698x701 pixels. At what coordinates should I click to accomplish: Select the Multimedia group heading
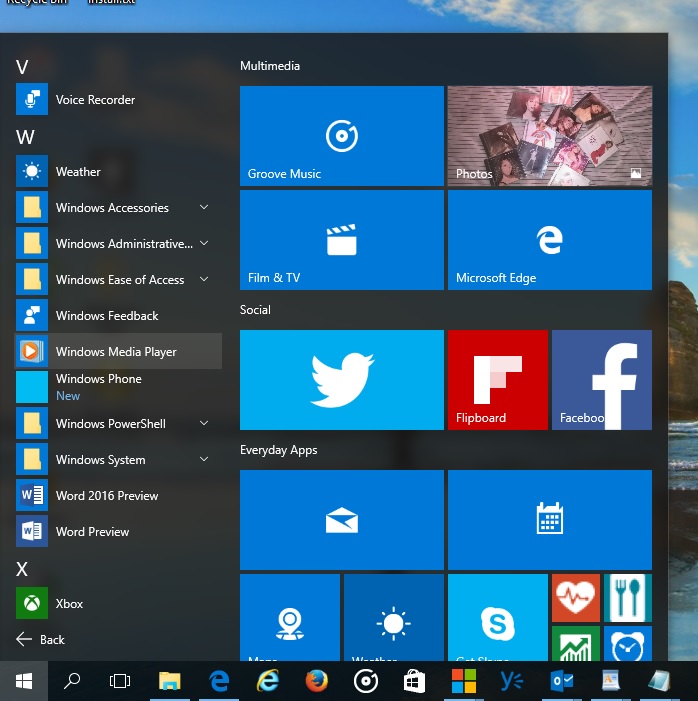pyautogui.click(x=270, y=66)
